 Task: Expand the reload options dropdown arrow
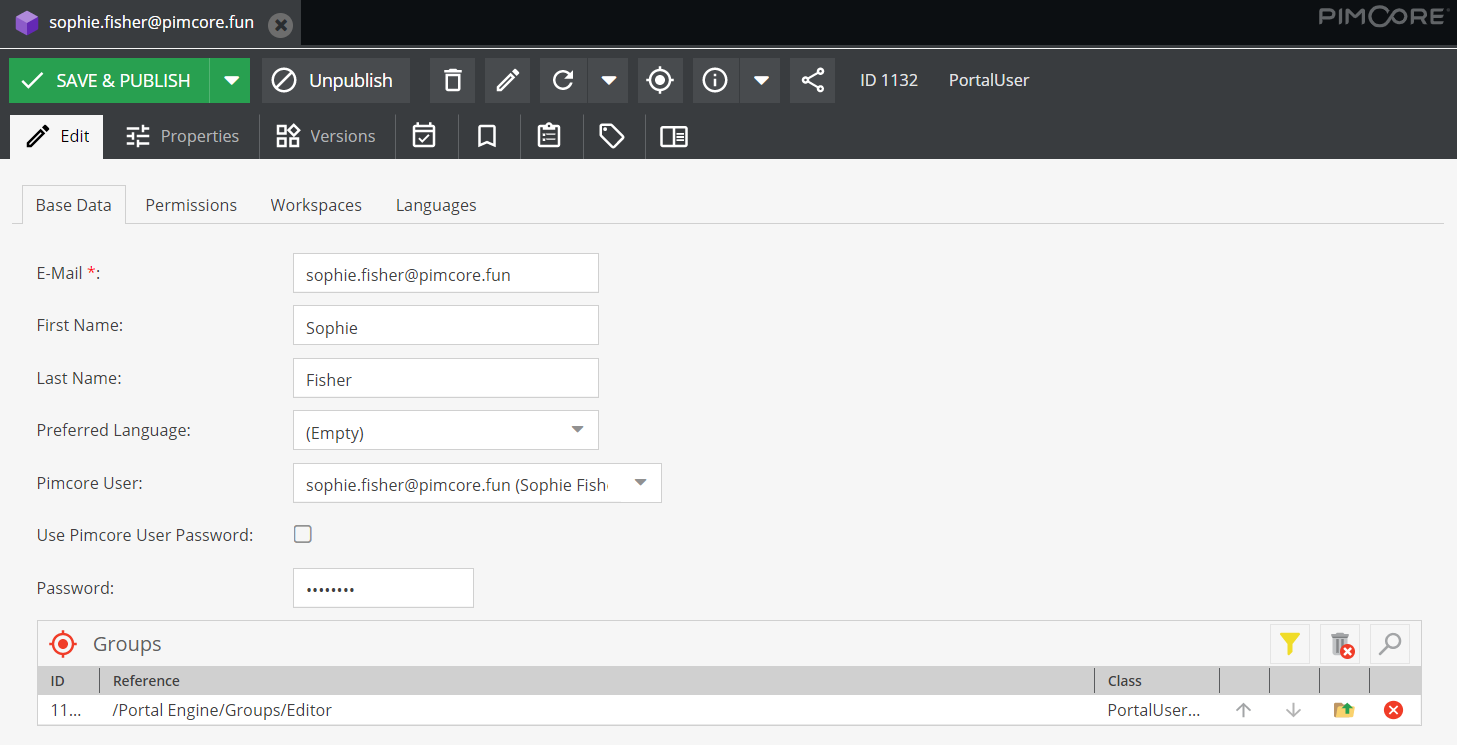click(x=608, y=80)
